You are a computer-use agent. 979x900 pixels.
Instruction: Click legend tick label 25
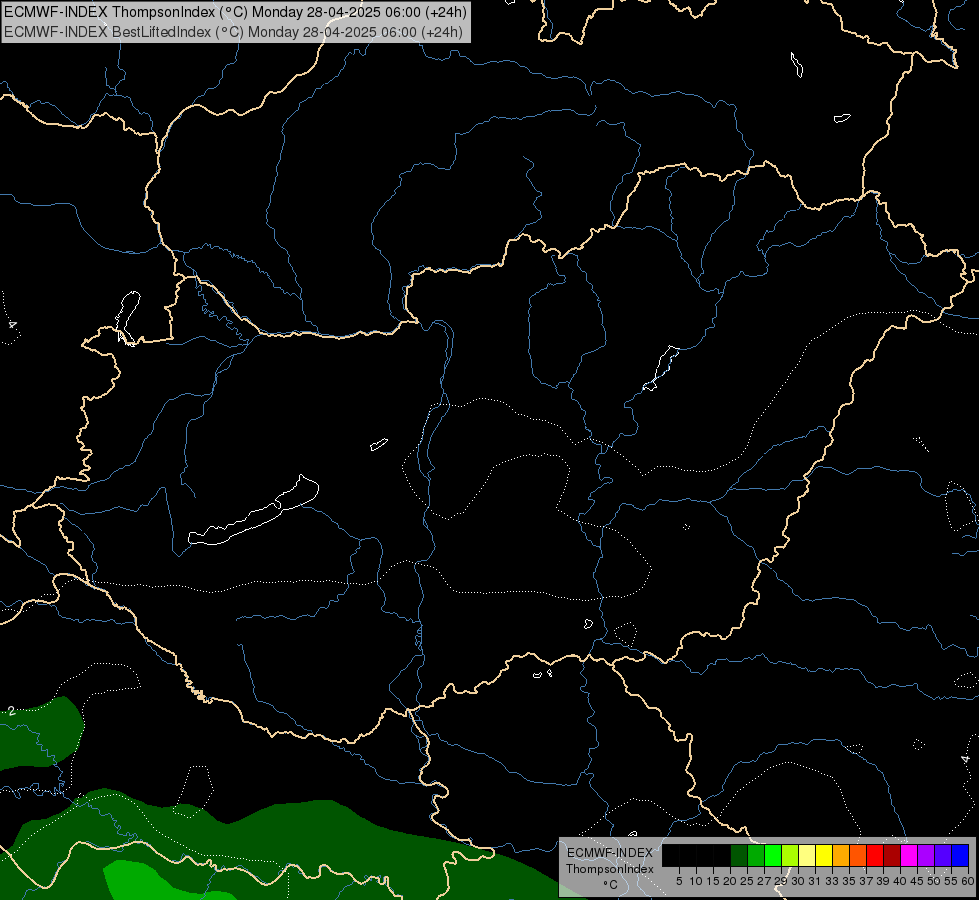click(747, 881)
